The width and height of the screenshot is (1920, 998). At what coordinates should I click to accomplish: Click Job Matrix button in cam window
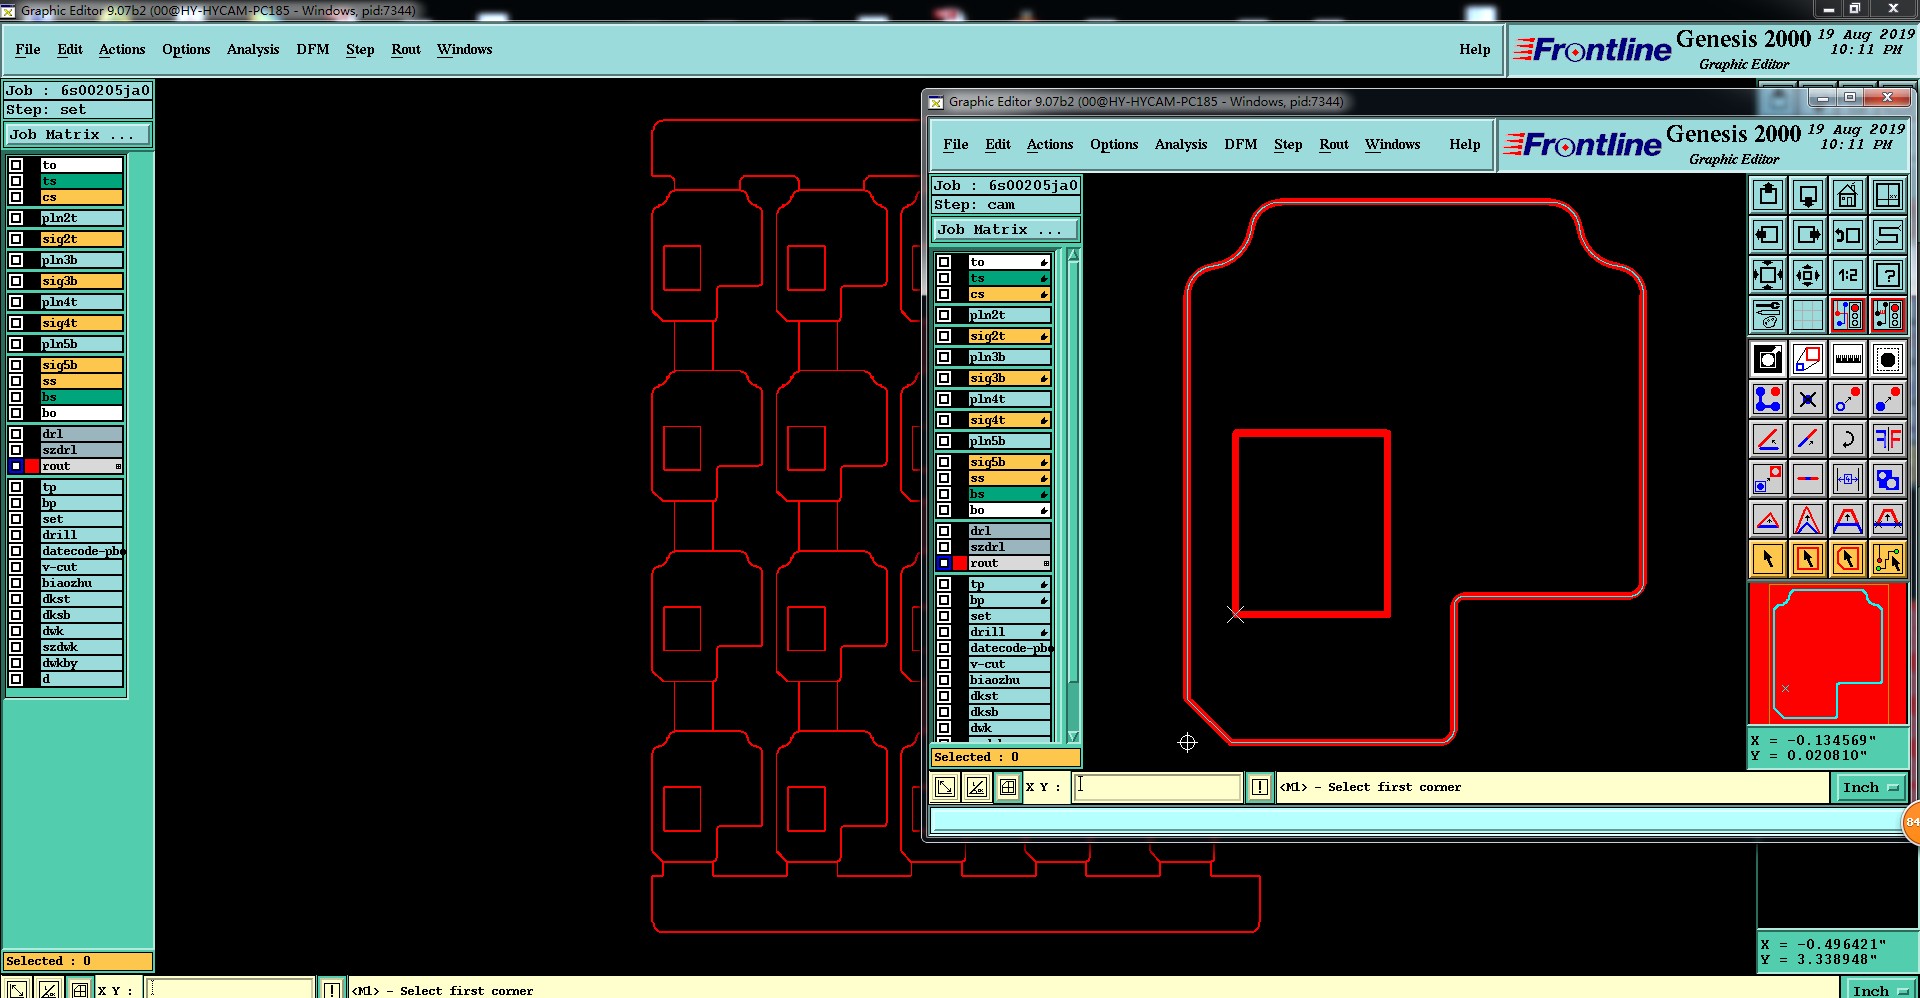[1005, 229]
